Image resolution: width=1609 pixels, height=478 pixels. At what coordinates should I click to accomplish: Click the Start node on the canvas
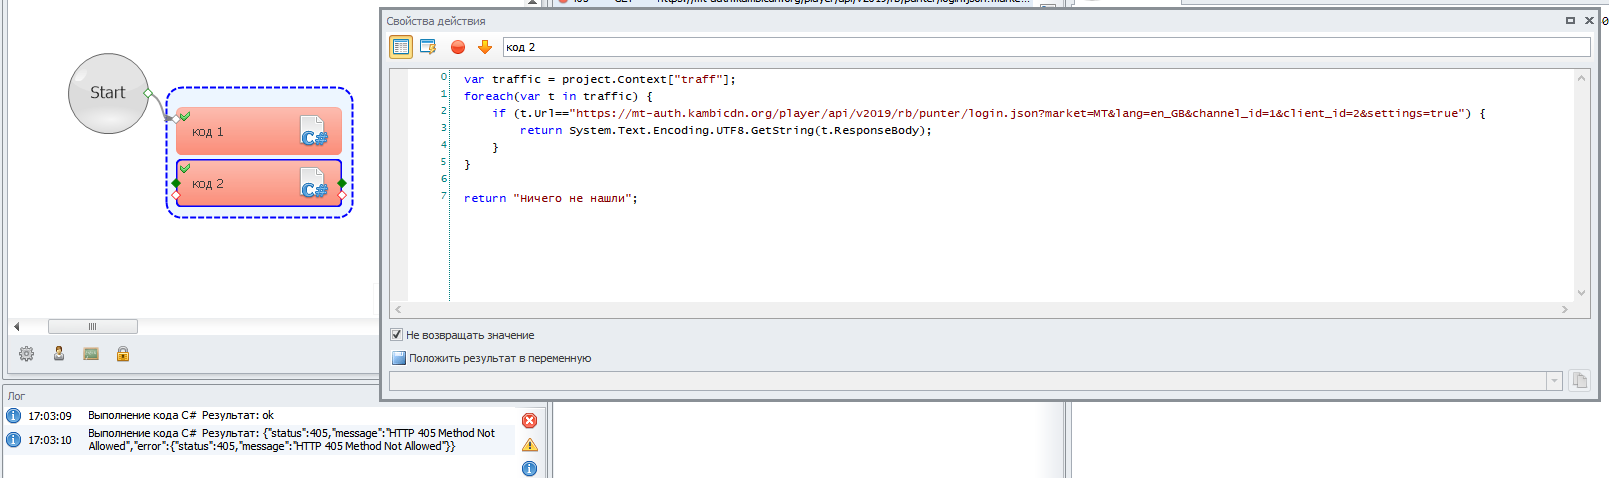tap(108, 93)
